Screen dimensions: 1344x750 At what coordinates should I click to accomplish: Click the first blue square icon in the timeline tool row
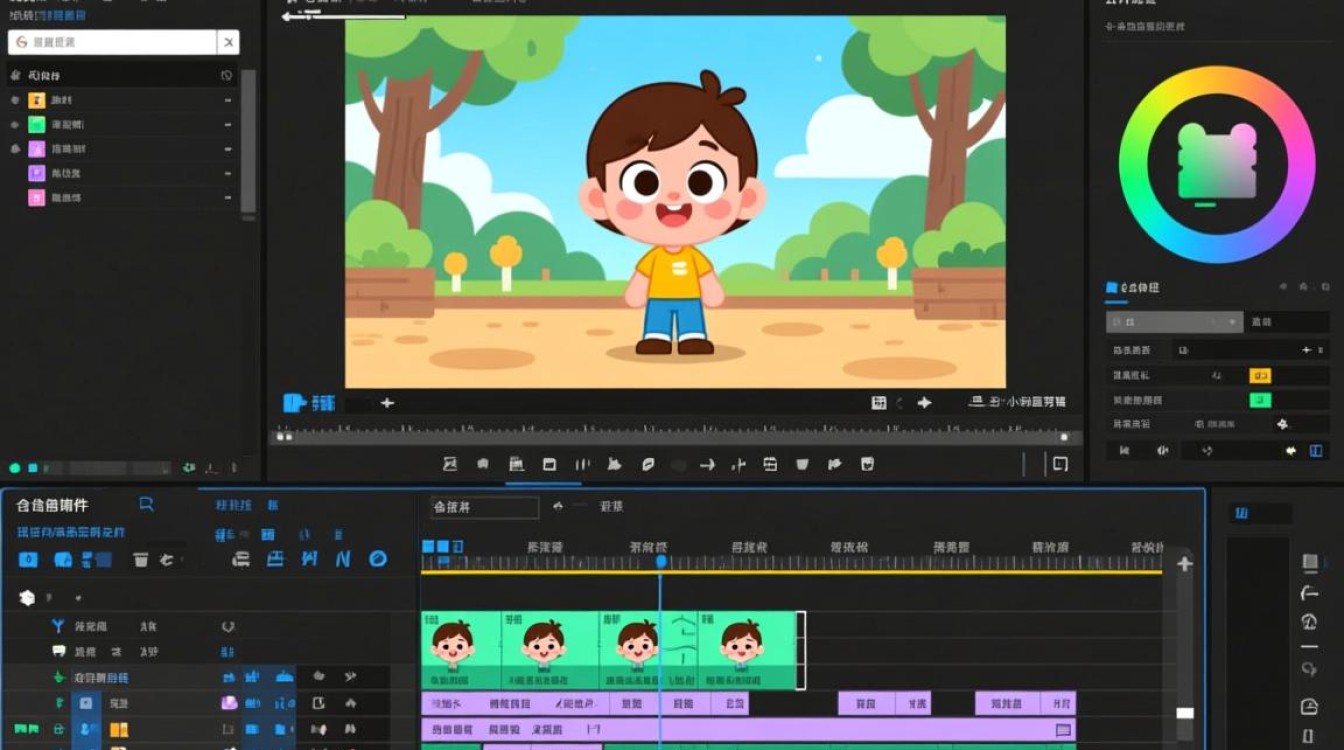(29, 560)
